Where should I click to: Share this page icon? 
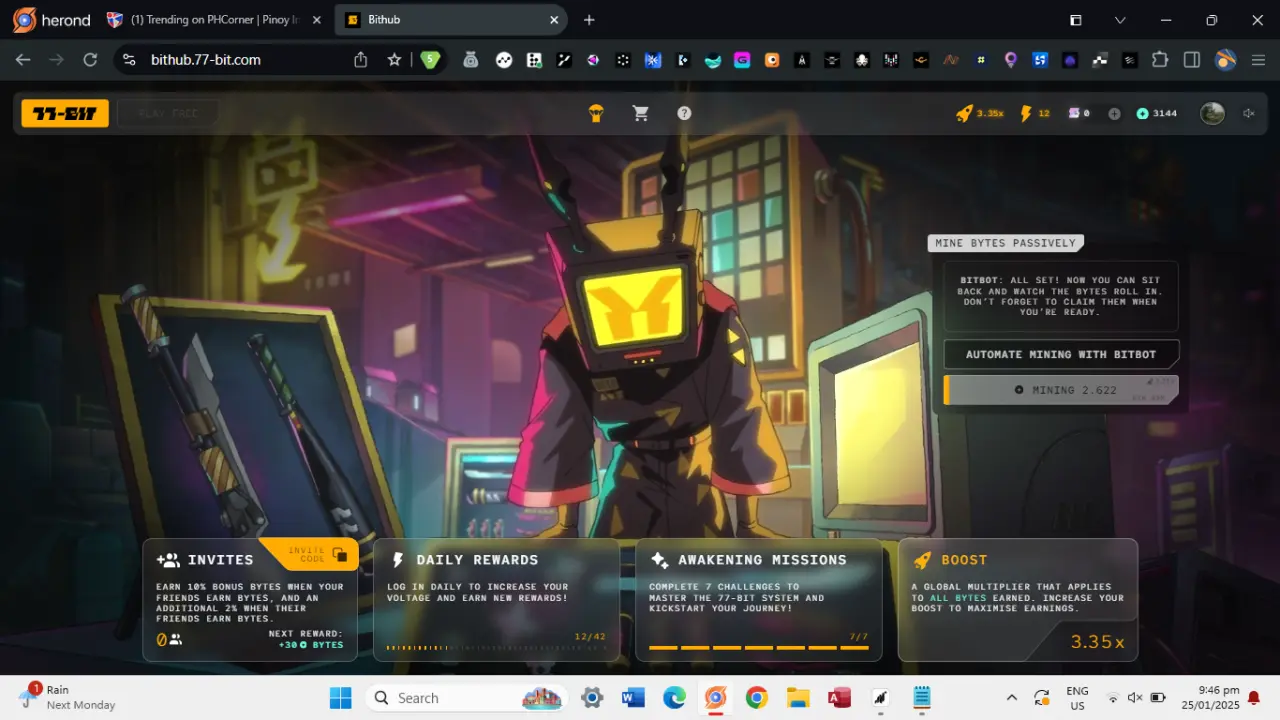361,60
